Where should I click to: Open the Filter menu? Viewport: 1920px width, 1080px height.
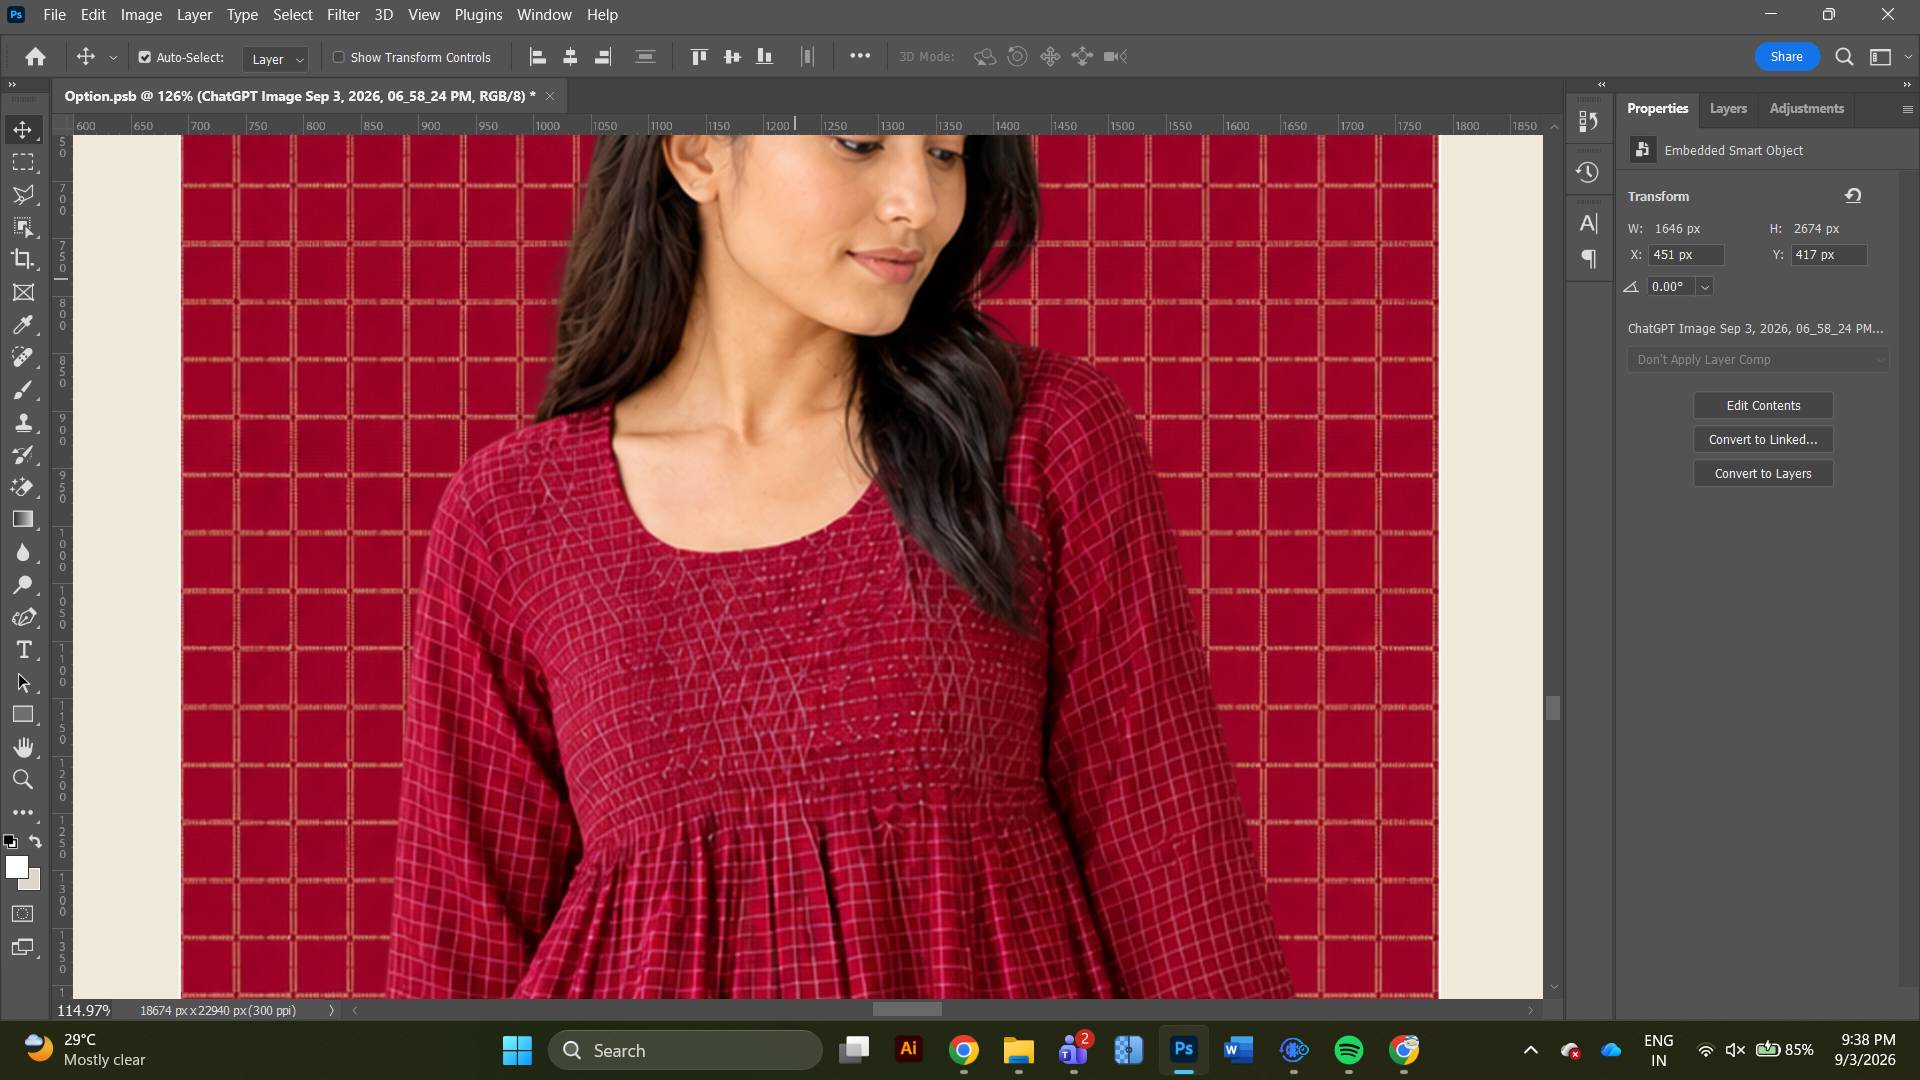(x=343, y=15)
